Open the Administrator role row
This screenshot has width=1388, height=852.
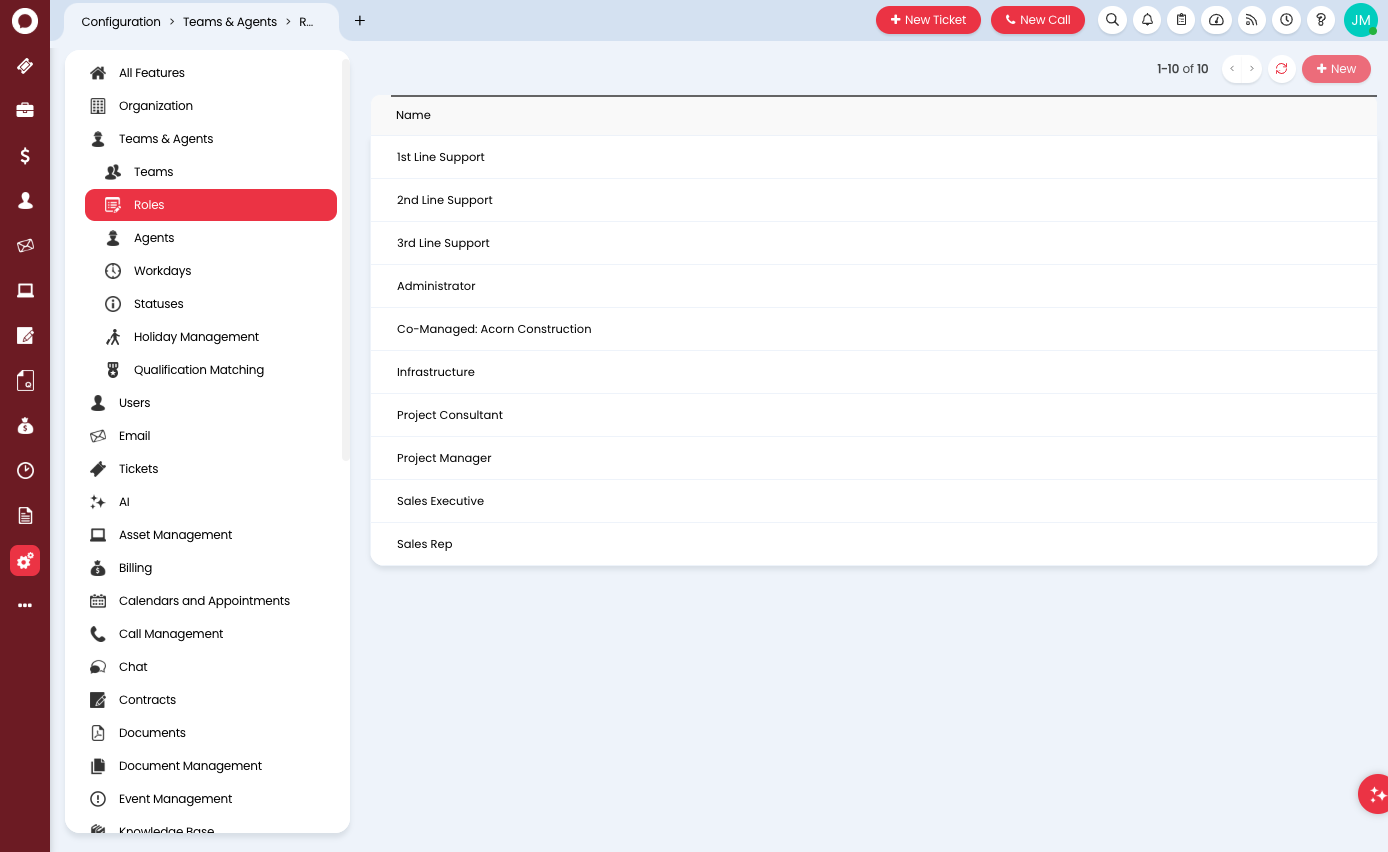click(x=874, y=286)
